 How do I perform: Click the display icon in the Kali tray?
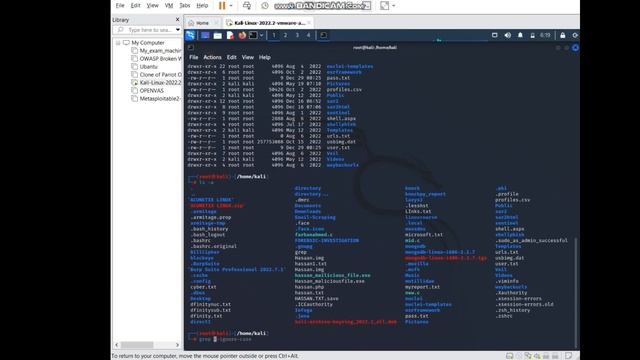[495, 36]
